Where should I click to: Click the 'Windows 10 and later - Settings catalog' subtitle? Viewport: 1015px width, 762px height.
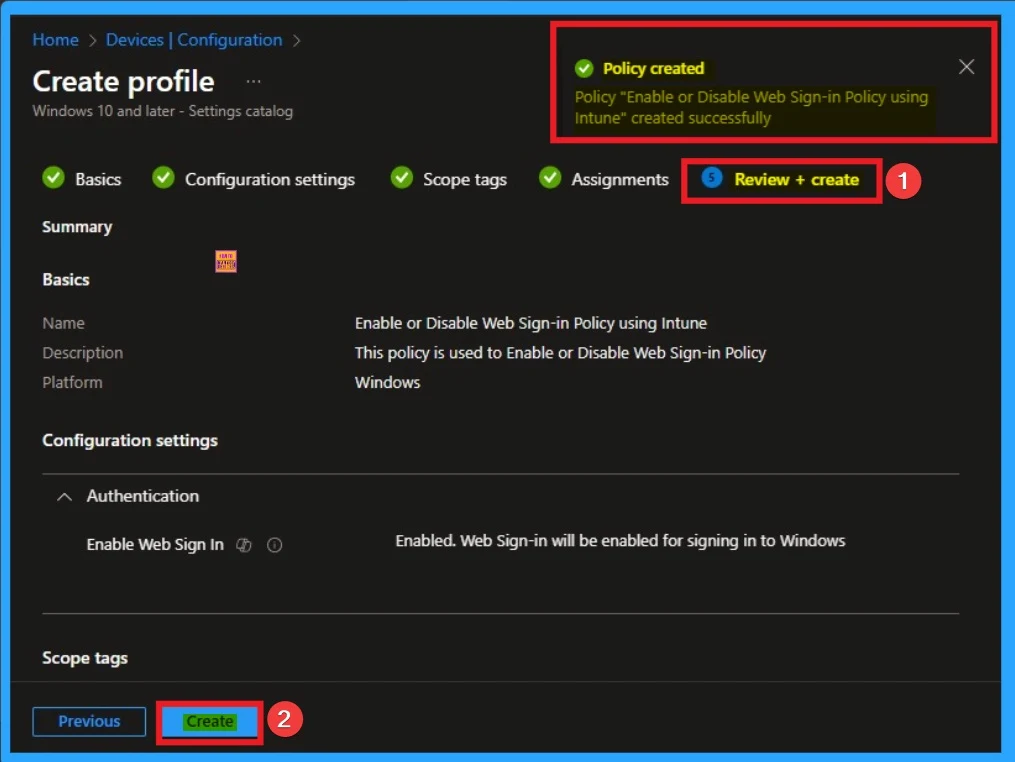point(162,111)
